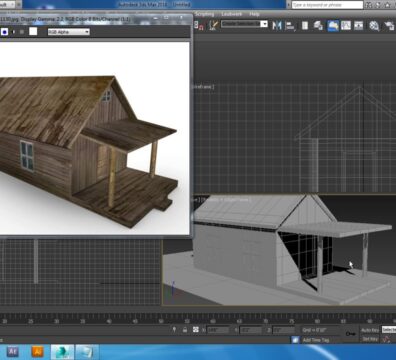
Task: Toggle Set Key animation mode
Action: pyautogui.click(x=370, y=339)
